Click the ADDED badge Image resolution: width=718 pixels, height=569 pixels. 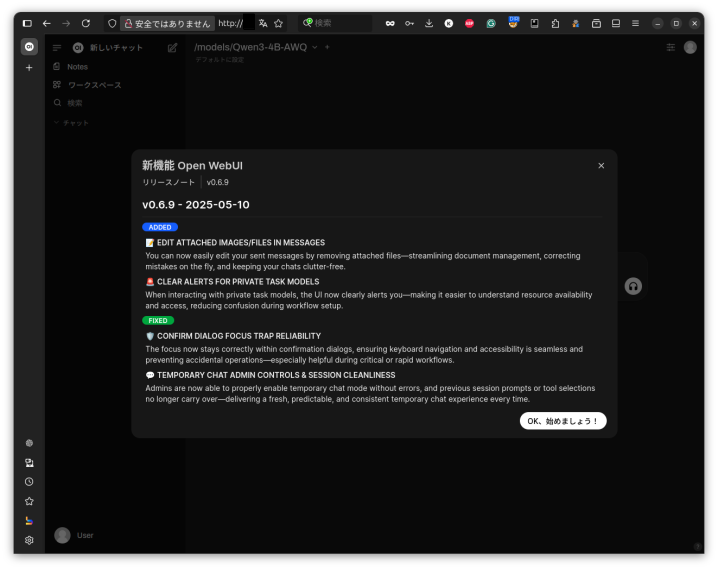tap(160, 227)
